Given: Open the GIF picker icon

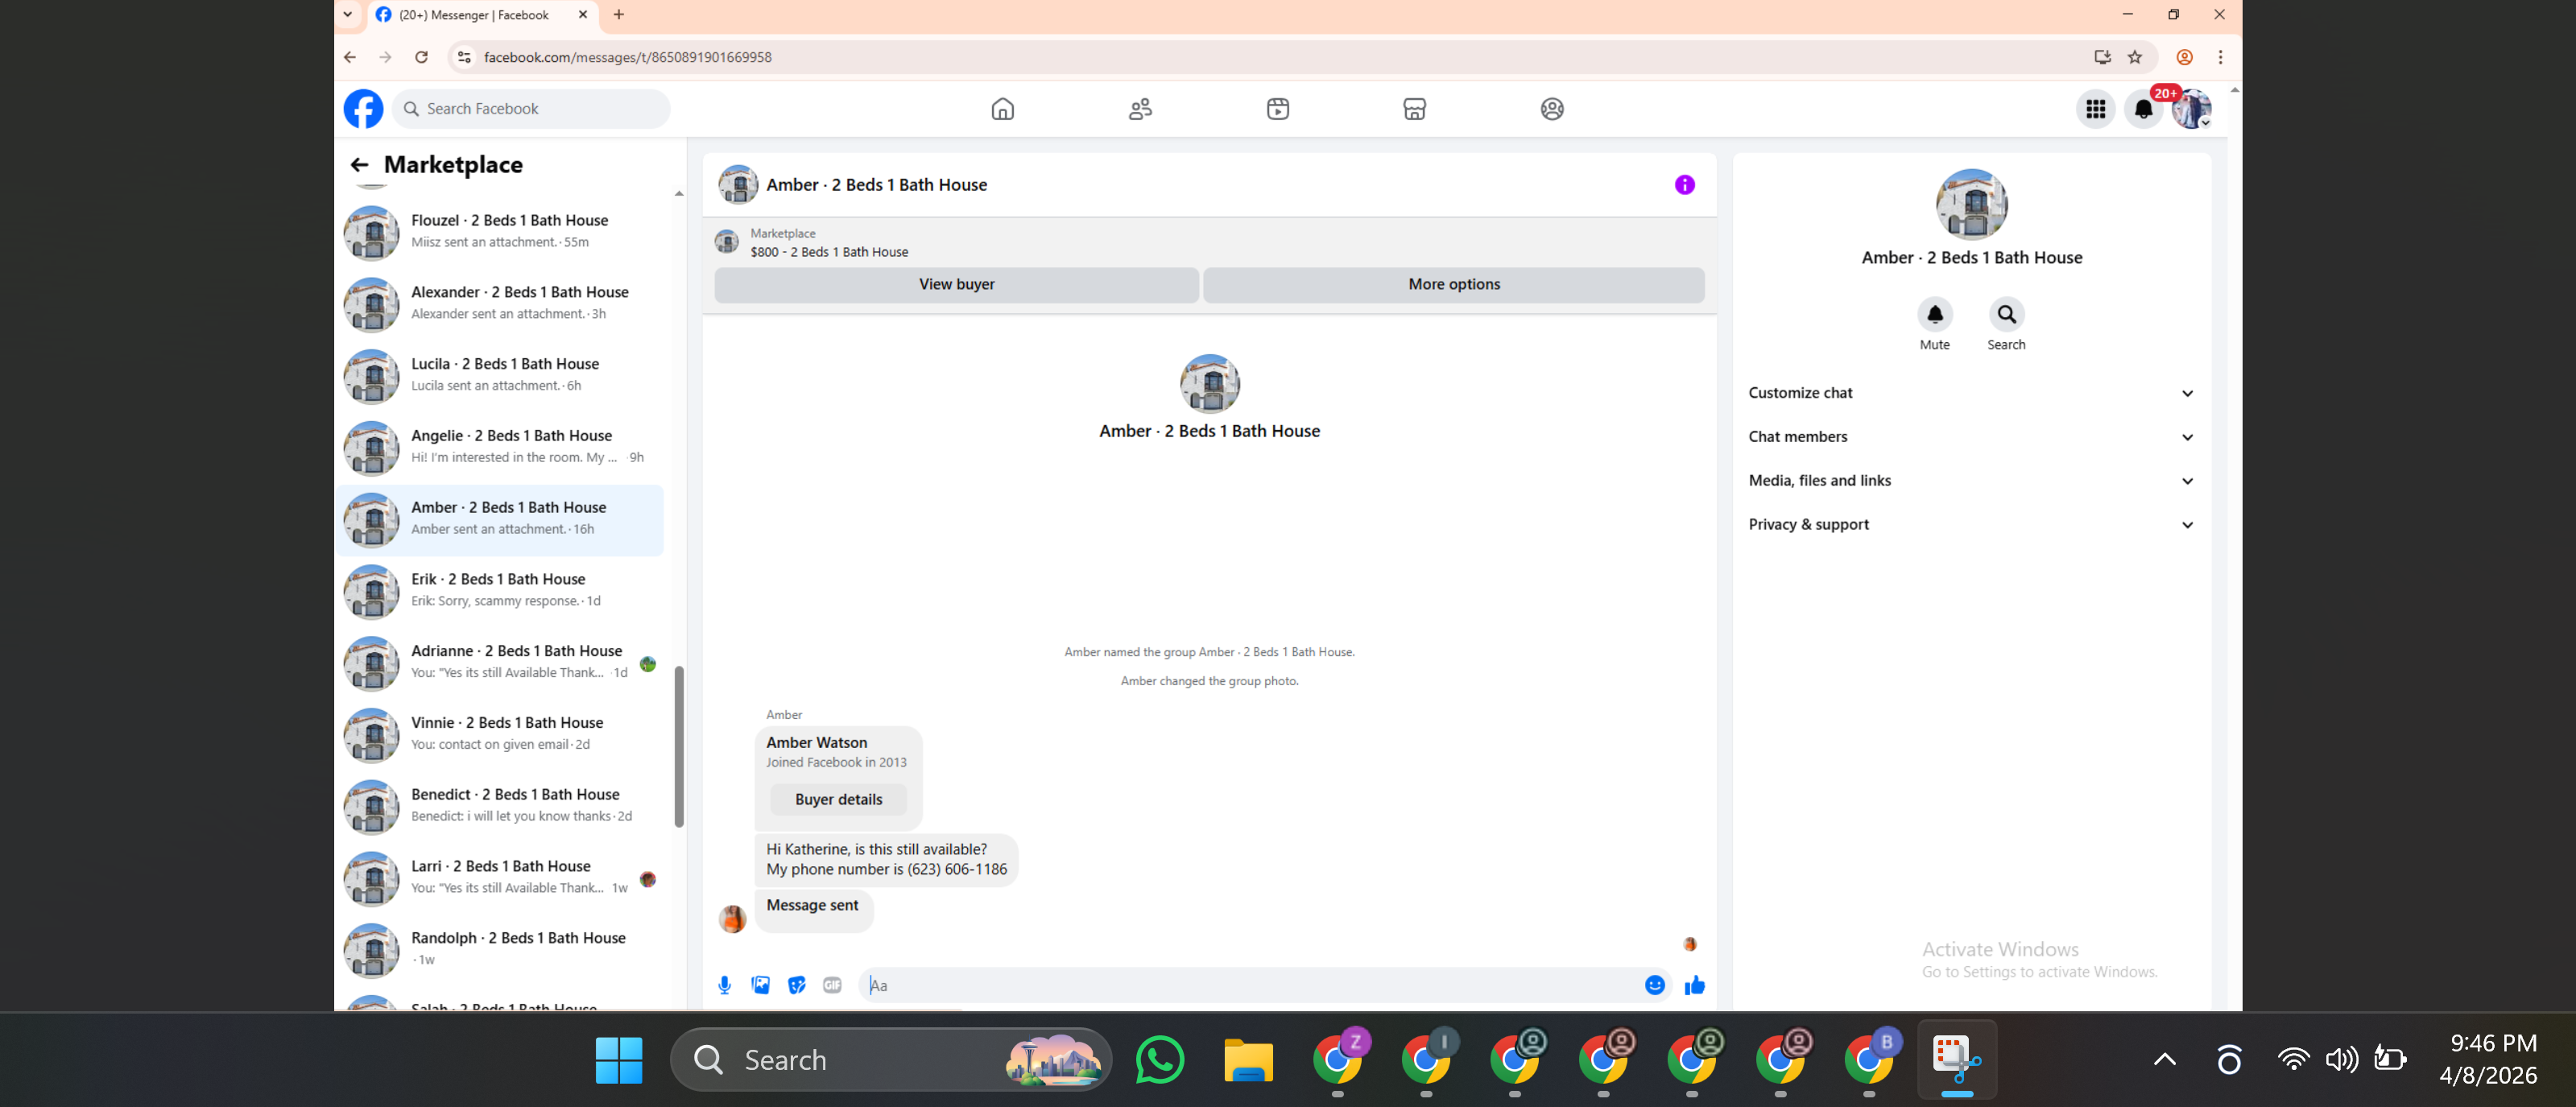Looking at the screenshot, I should click(832, 985).
